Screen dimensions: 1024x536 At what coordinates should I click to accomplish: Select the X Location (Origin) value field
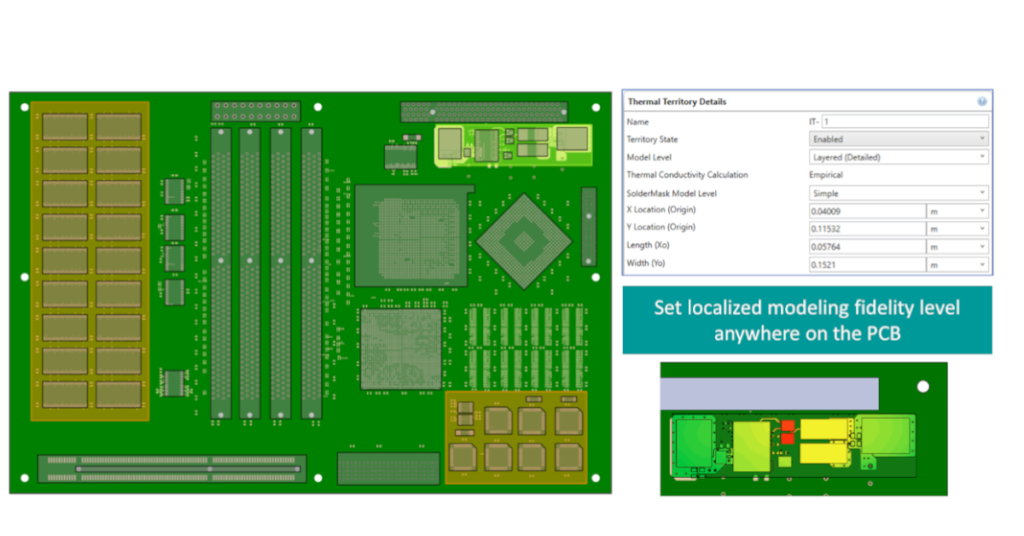[866, 211]
